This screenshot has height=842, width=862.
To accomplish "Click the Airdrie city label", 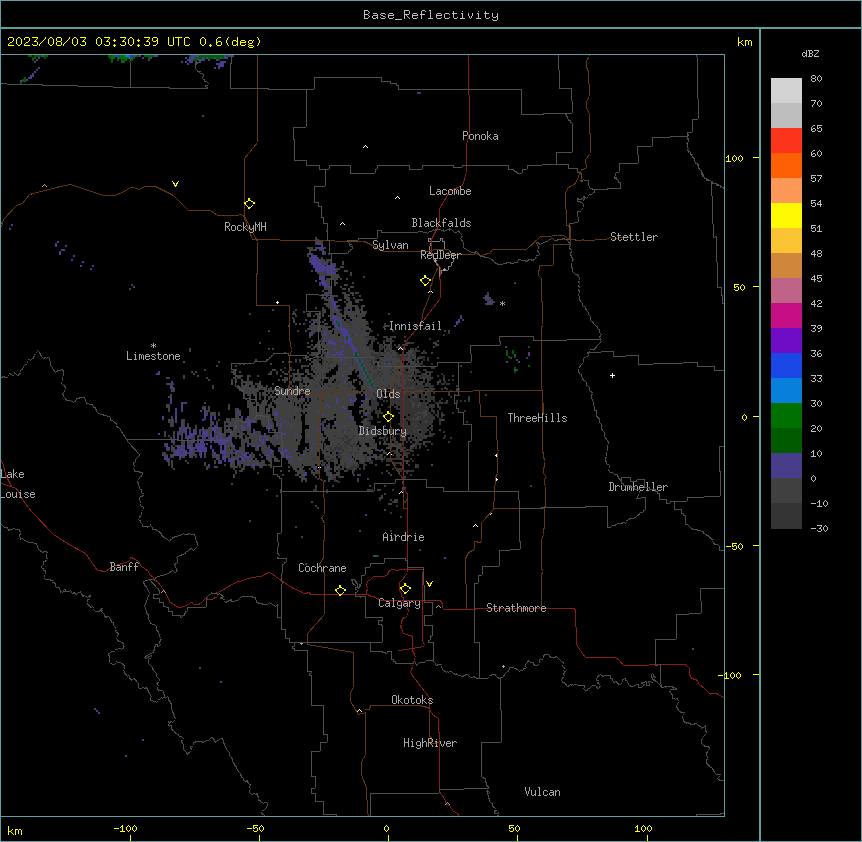I will click(404, 537).
